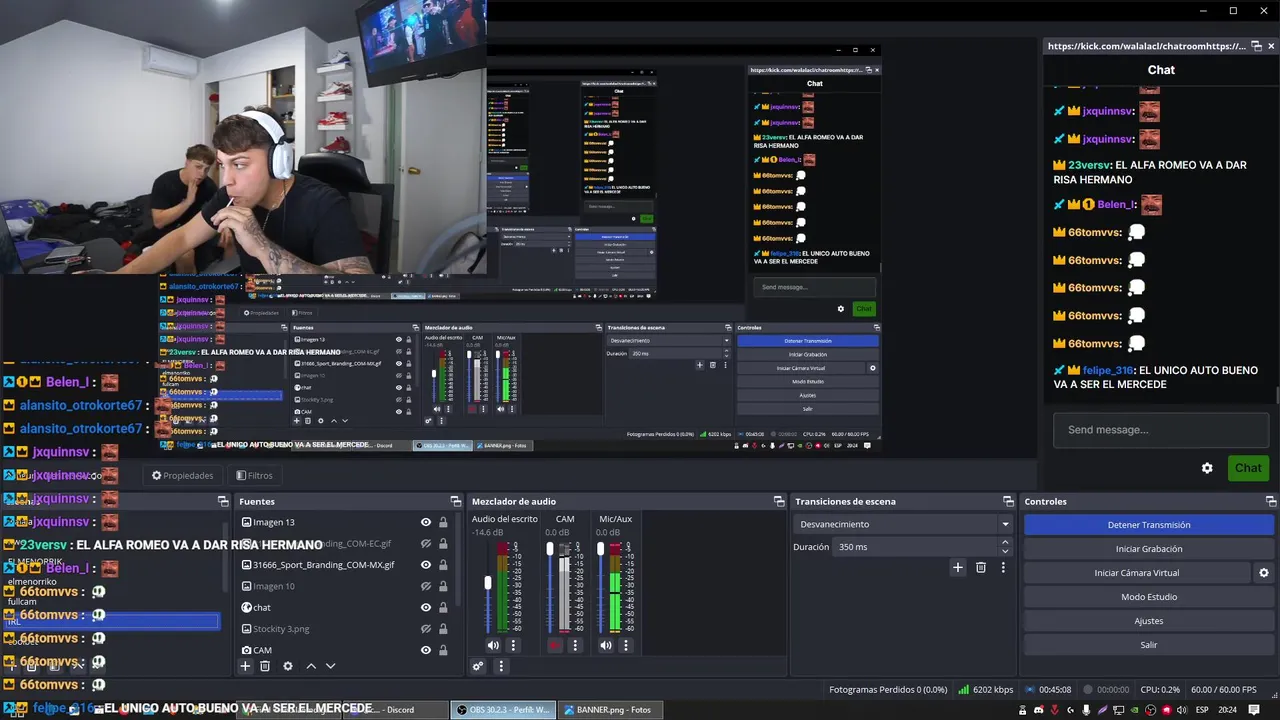Hide the chat browser source

pos(426,607)
